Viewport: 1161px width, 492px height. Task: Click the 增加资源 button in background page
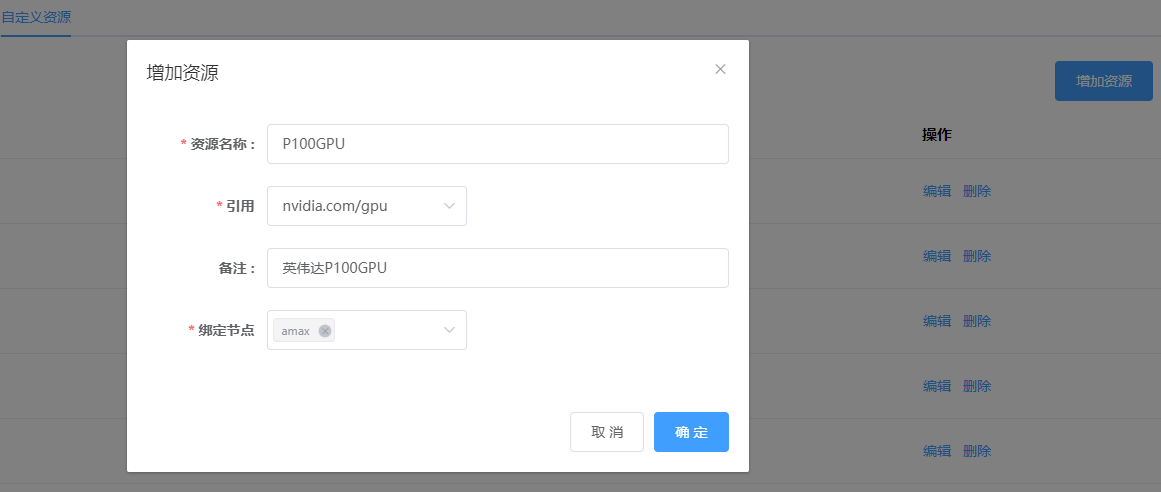point(1103,82)
